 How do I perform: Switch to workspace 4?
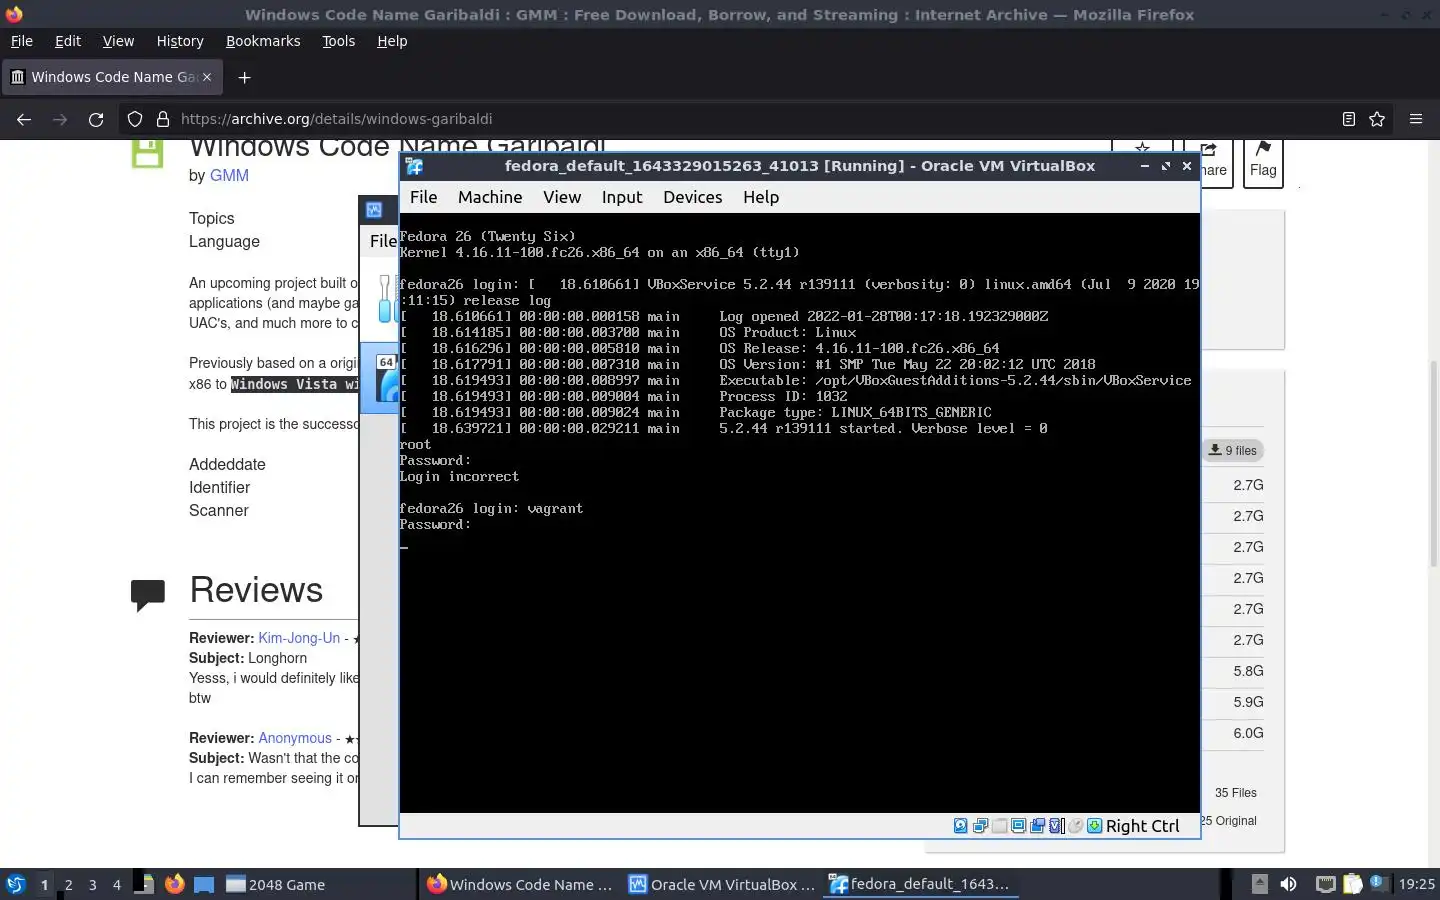117,884
